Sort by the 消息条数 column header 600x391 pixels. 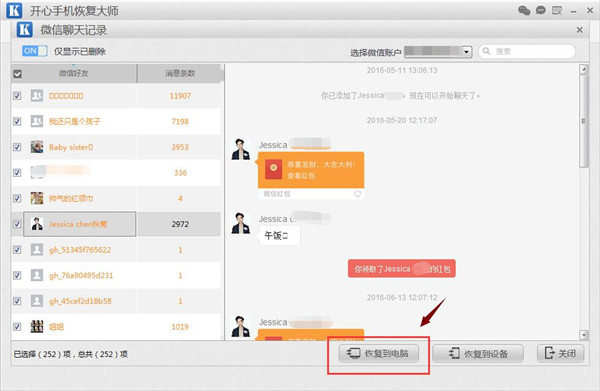(x=180, y=73)
